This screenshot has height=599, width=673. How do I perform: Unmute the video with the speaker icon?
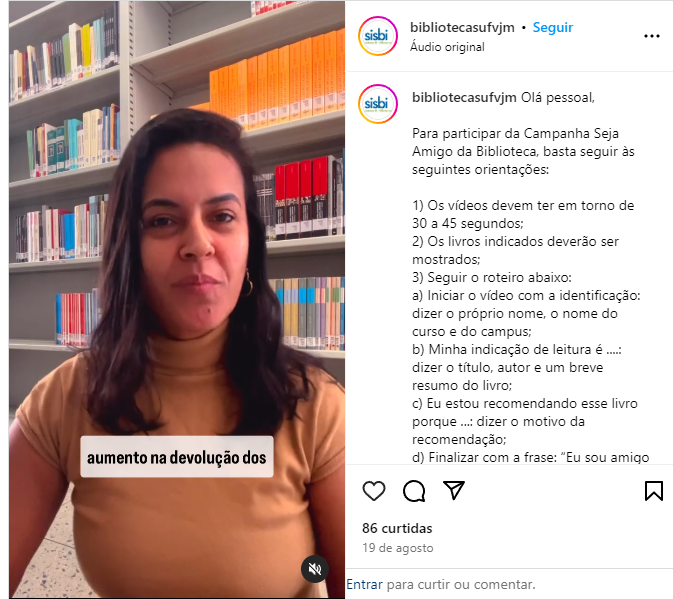pyautogui.click(x=315, y=569)
